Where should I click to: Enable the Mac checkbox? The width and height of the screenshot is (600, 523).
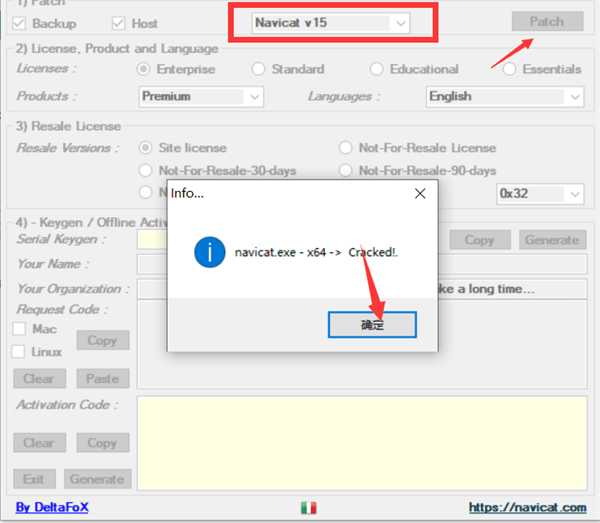click(x=19, y=329)
